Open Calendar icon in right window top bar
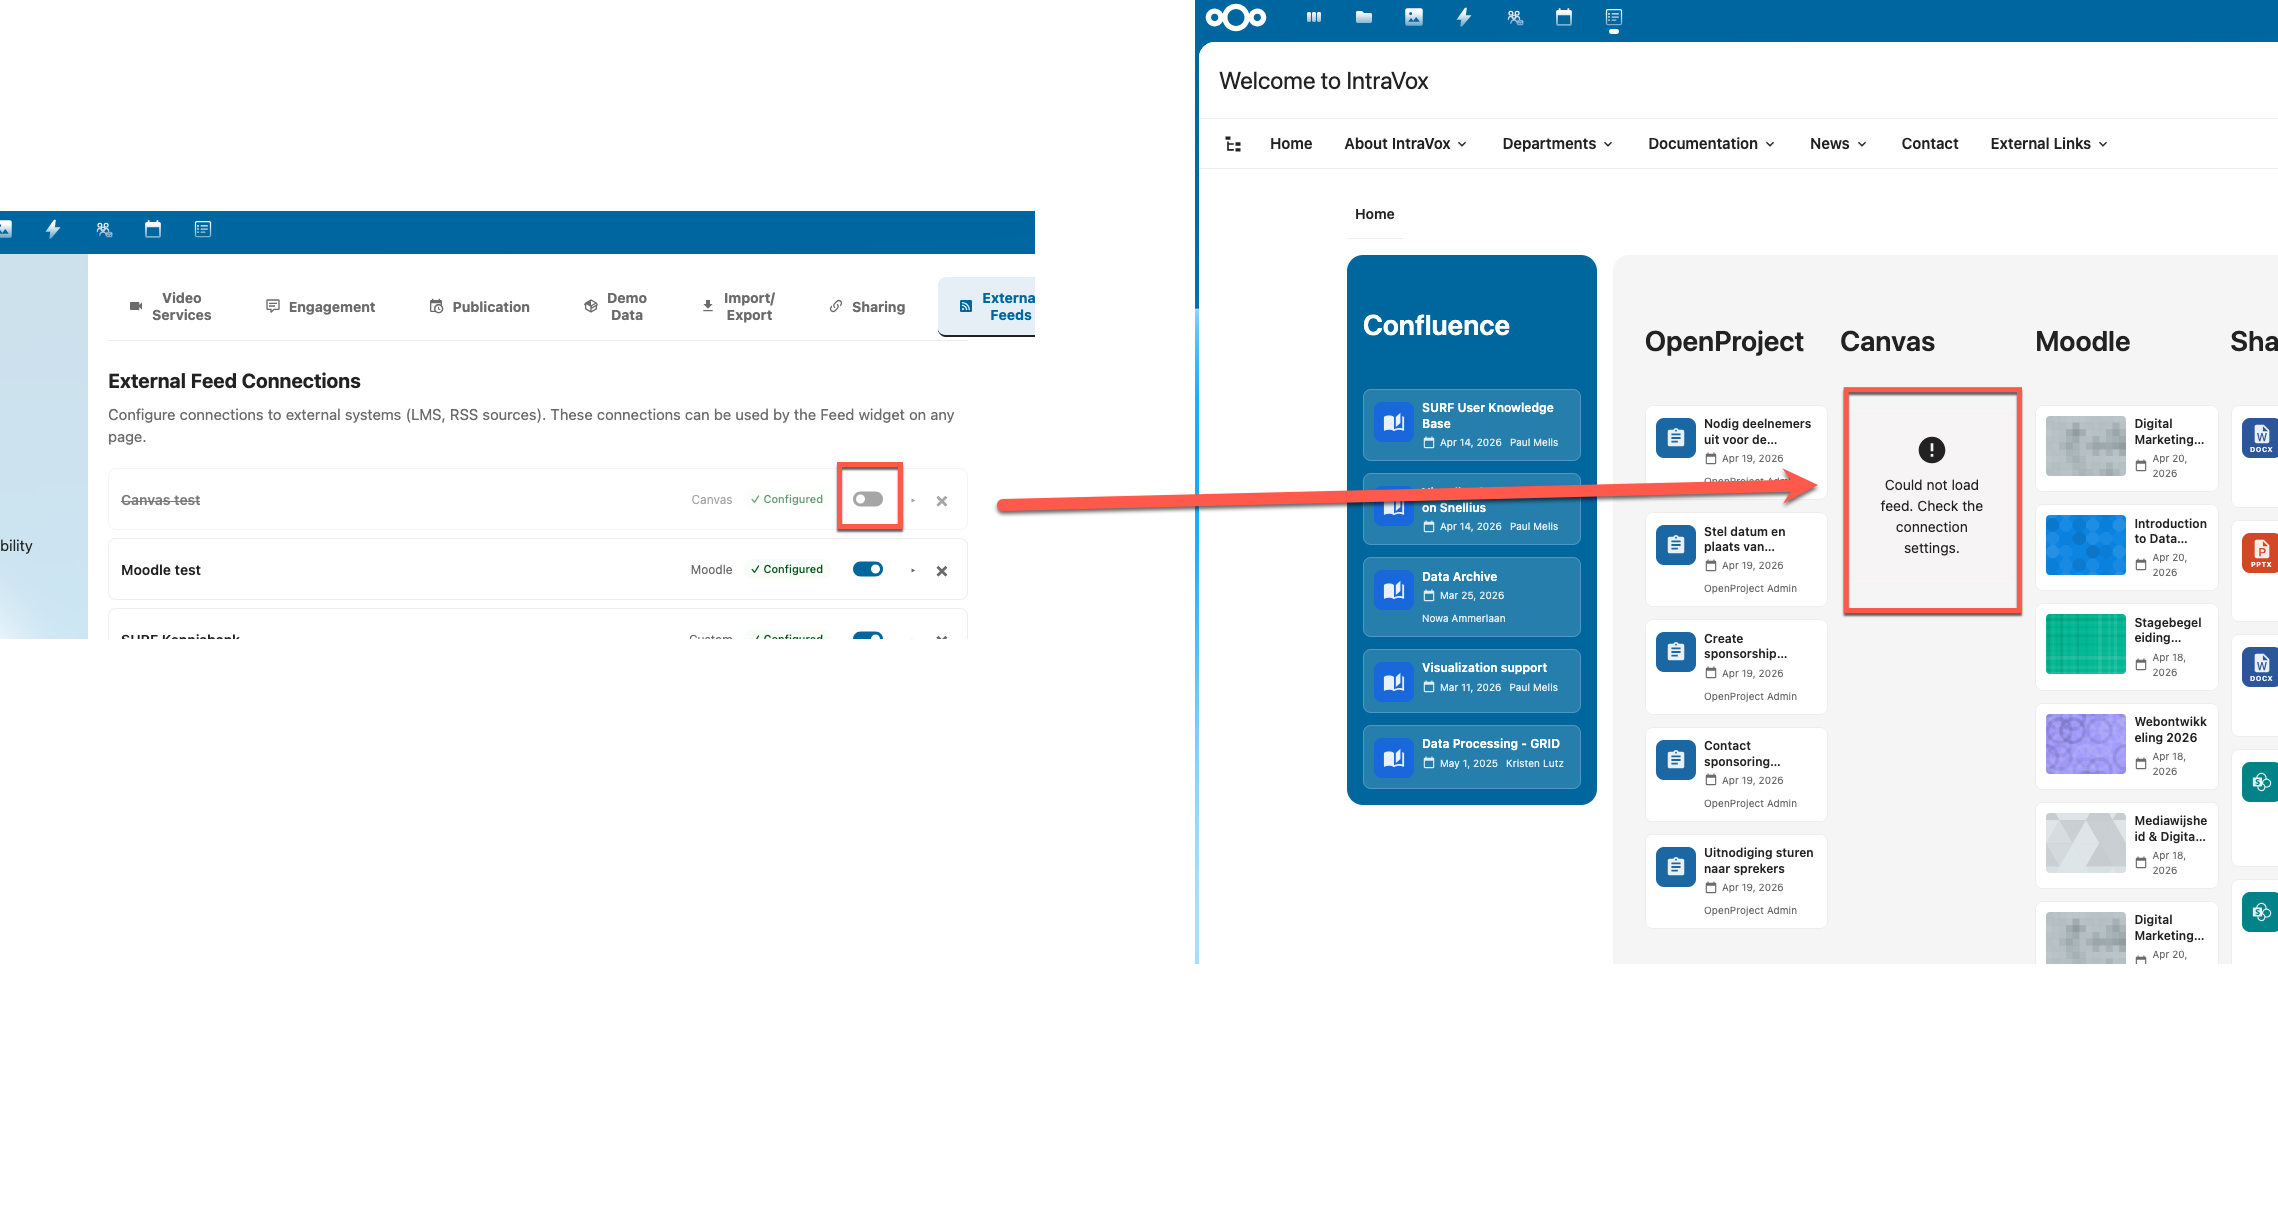 (1564, 17)
